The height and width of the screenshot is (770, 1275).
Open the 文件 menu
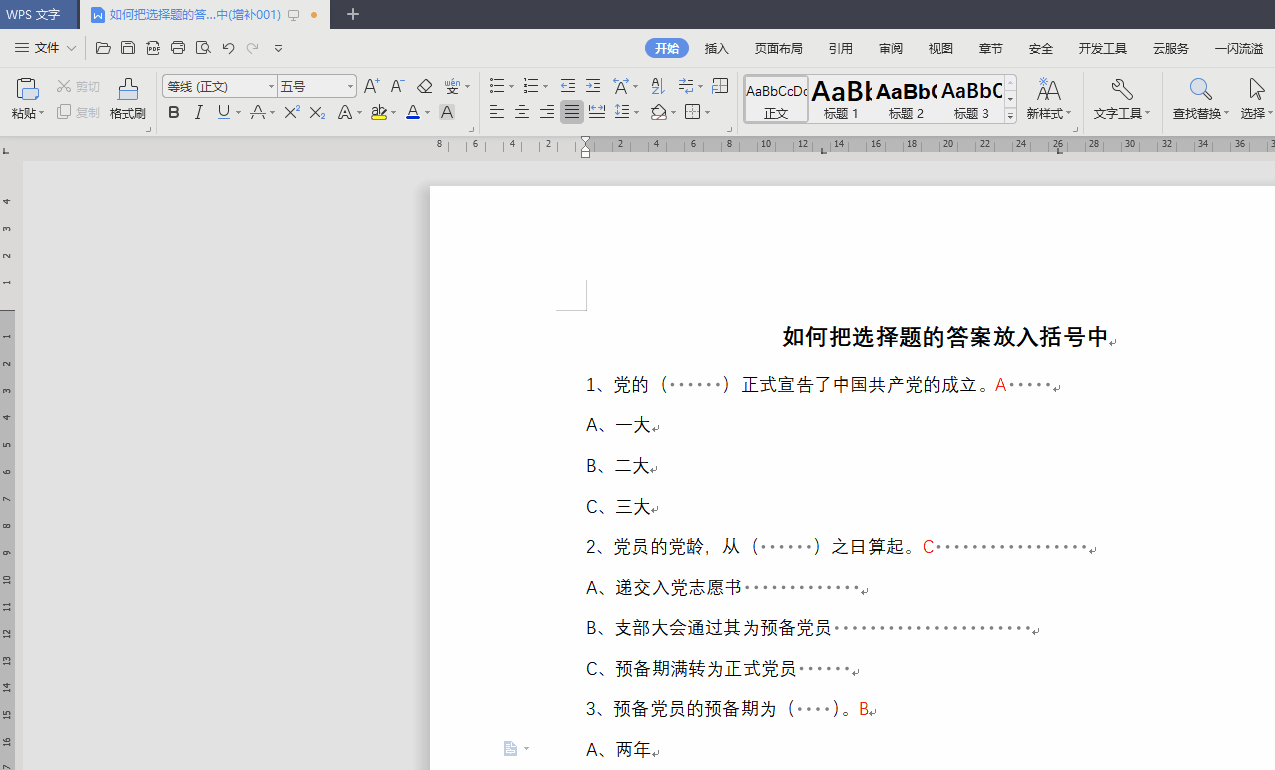45,47
